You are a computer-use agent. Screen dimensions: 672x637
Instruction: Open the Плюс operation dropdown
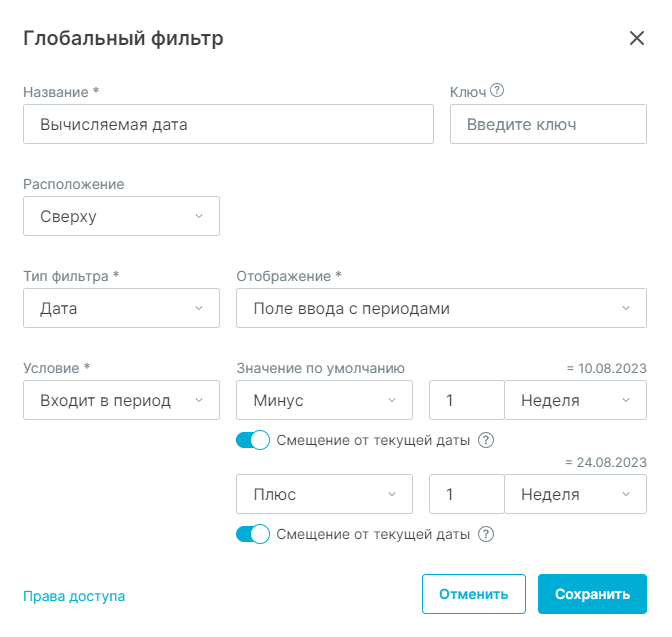point(324,494)
